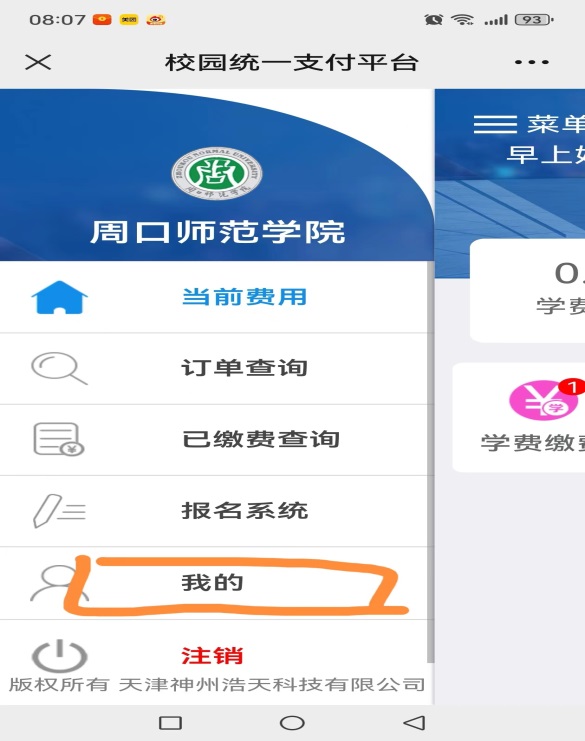Viewport: 585px width, 741px height.
Task: Open the hamburger menu icon
Action: 495,125
